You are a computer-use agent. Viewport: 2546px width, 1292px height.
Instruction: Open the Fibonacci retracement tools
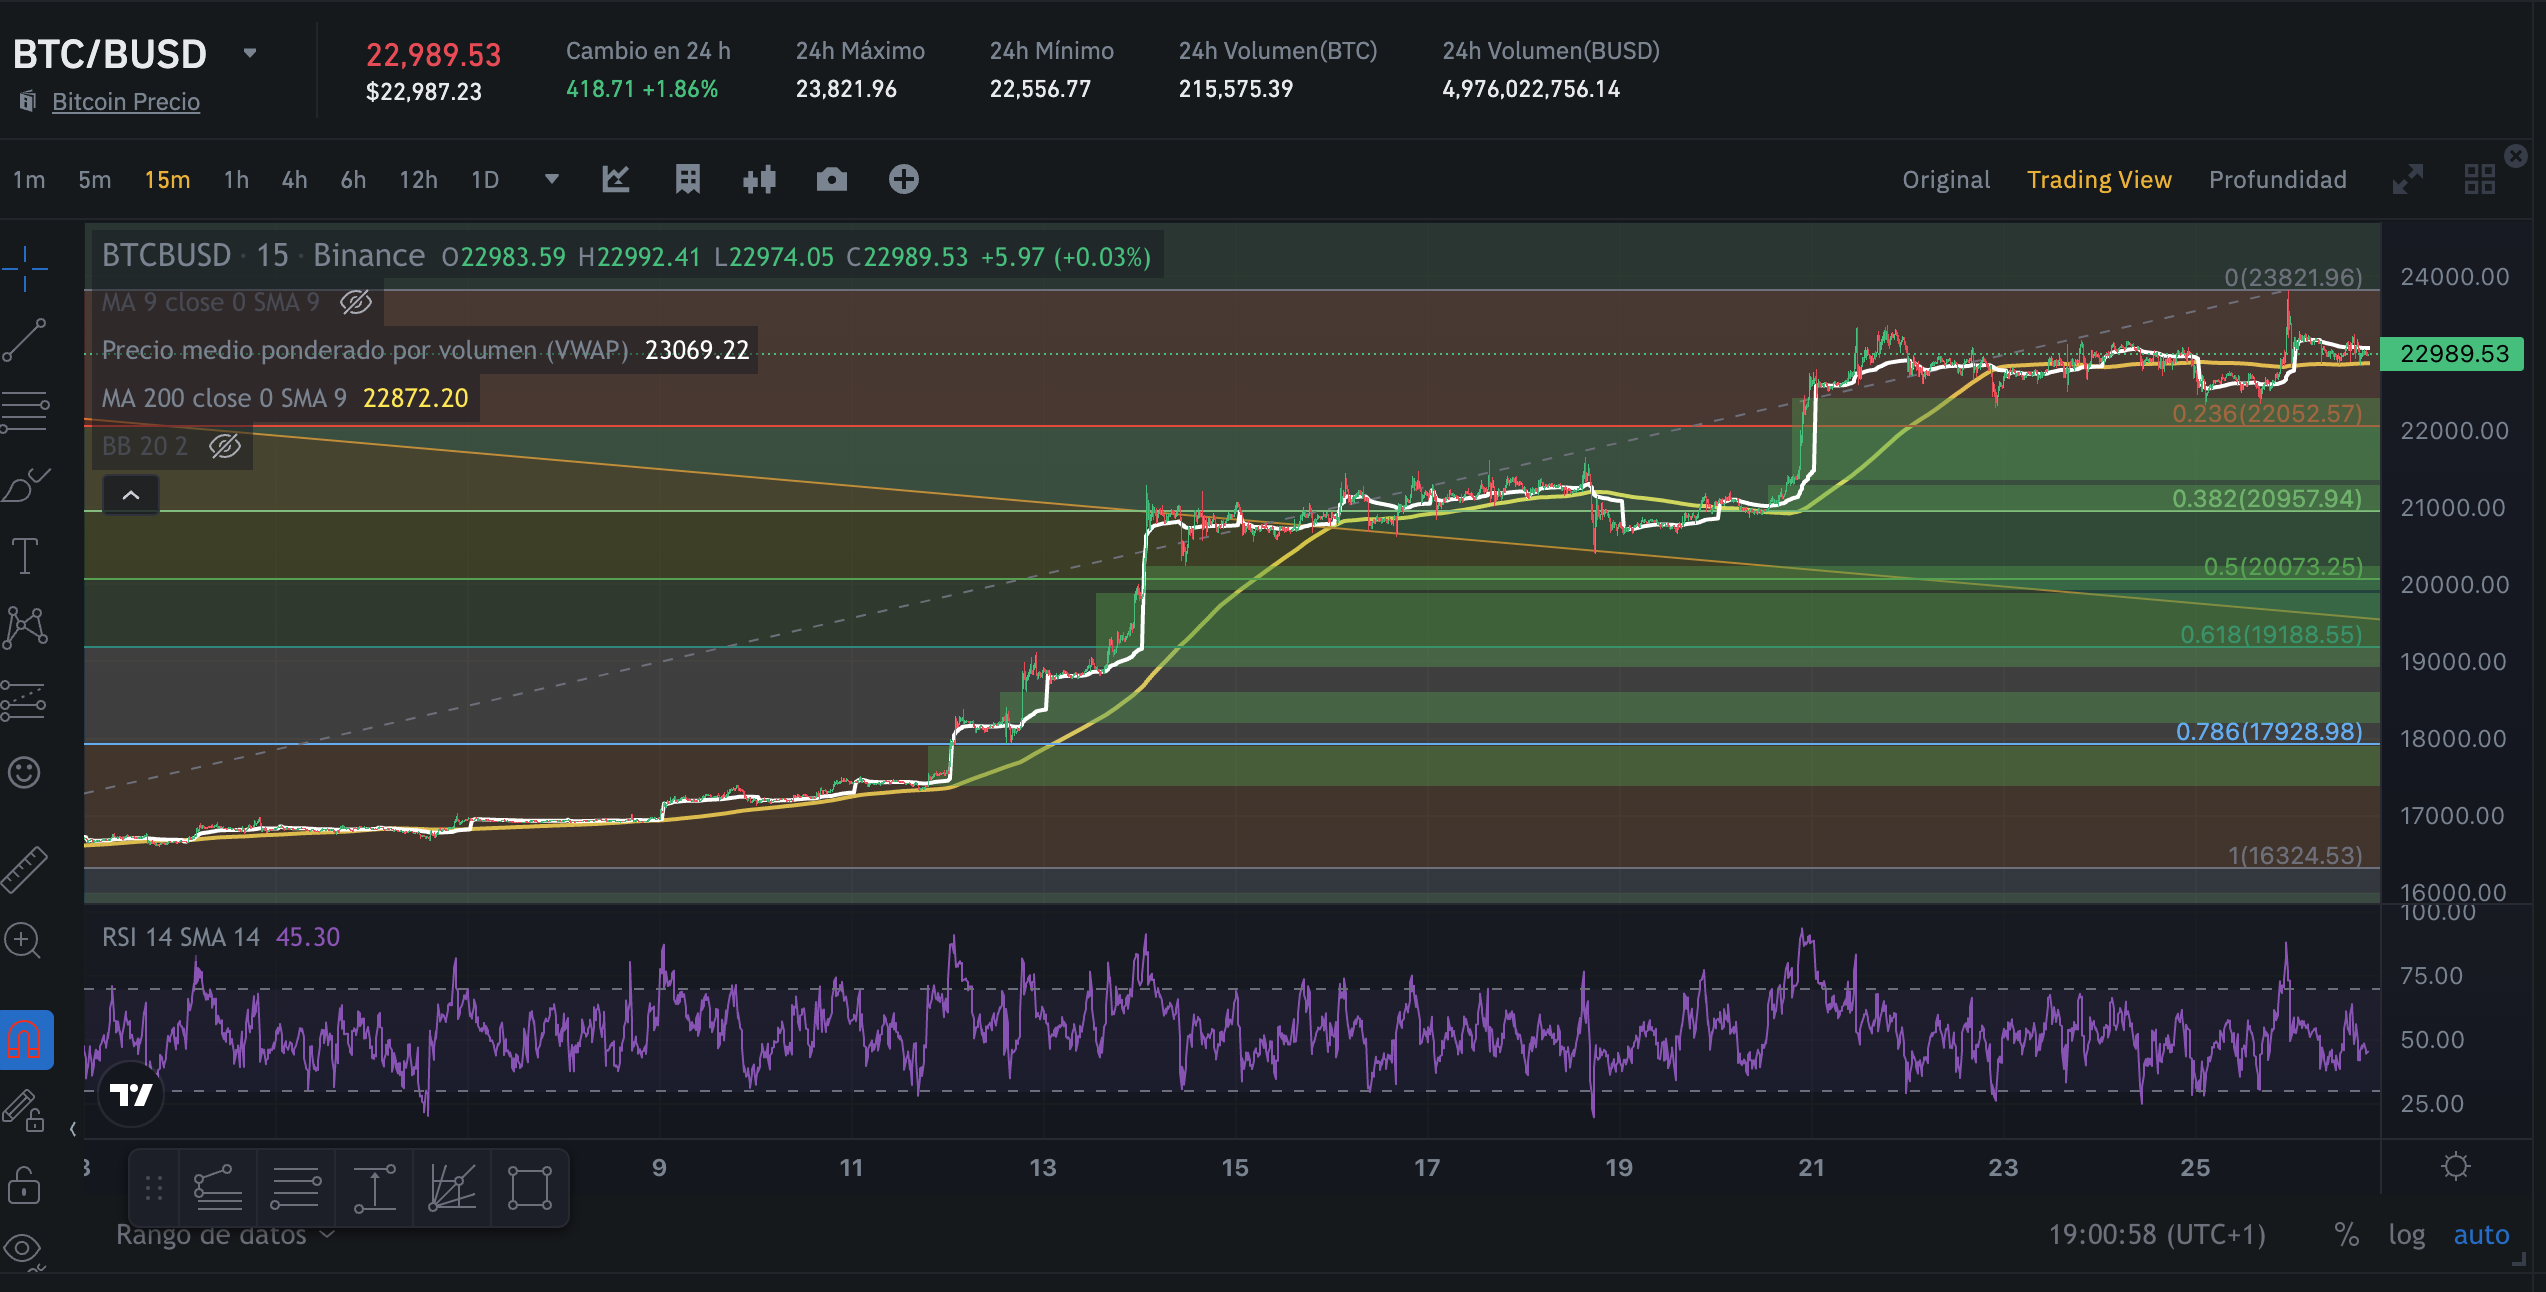(x=25, y=411)
